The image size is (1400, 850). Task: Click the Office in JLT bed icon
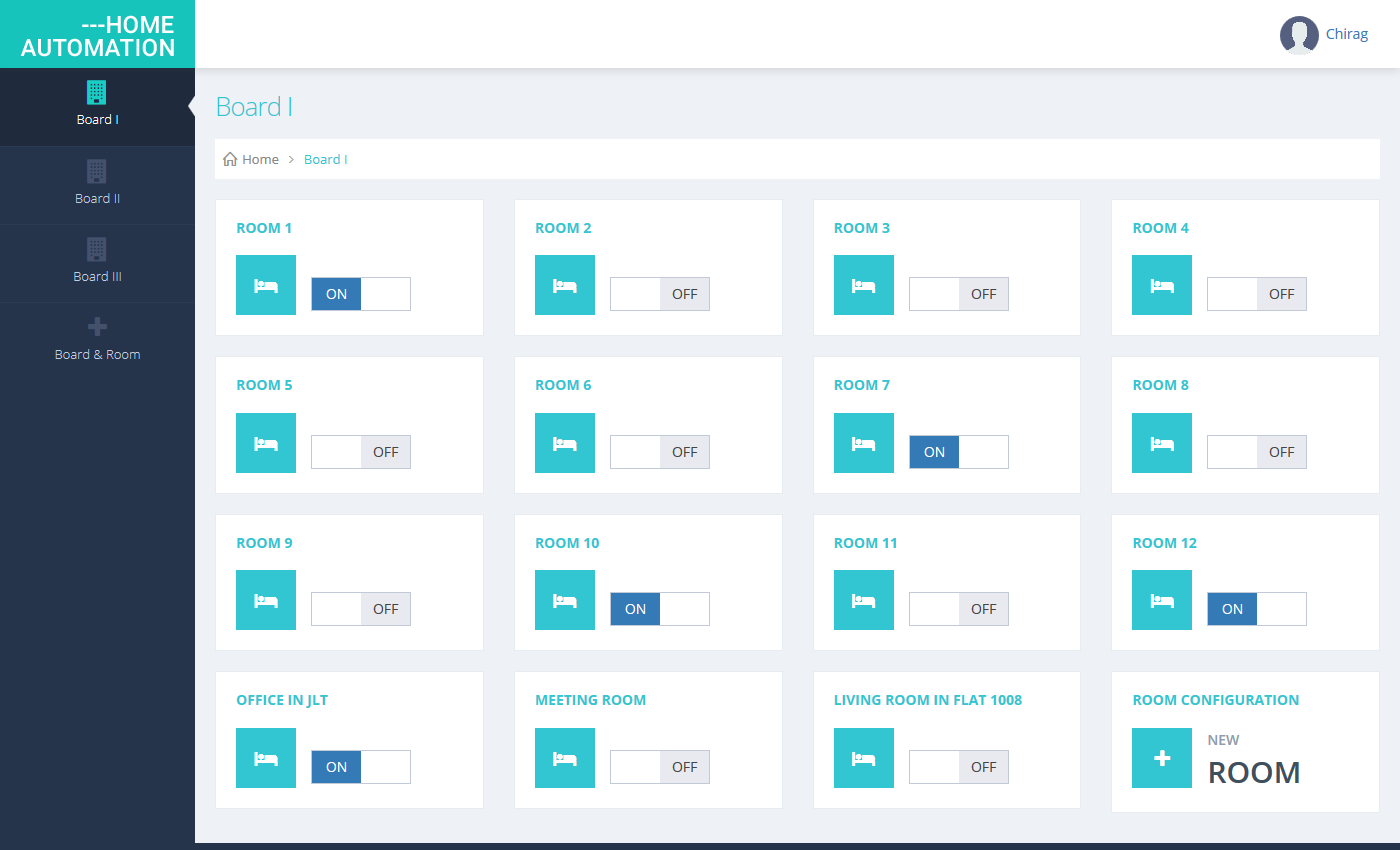coord(266,758)
